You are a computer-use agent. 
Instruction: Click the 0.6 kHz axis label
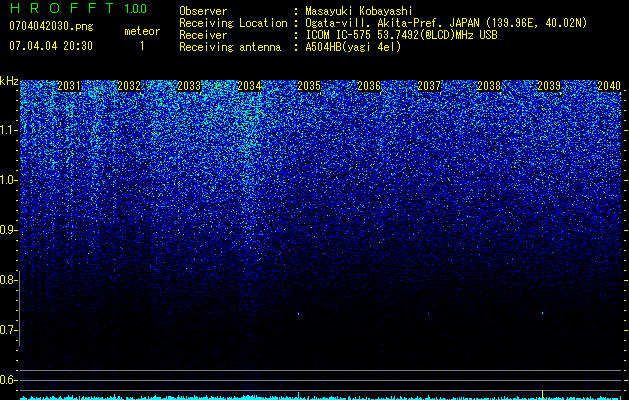pyautogui.click(x=8, y=380)
